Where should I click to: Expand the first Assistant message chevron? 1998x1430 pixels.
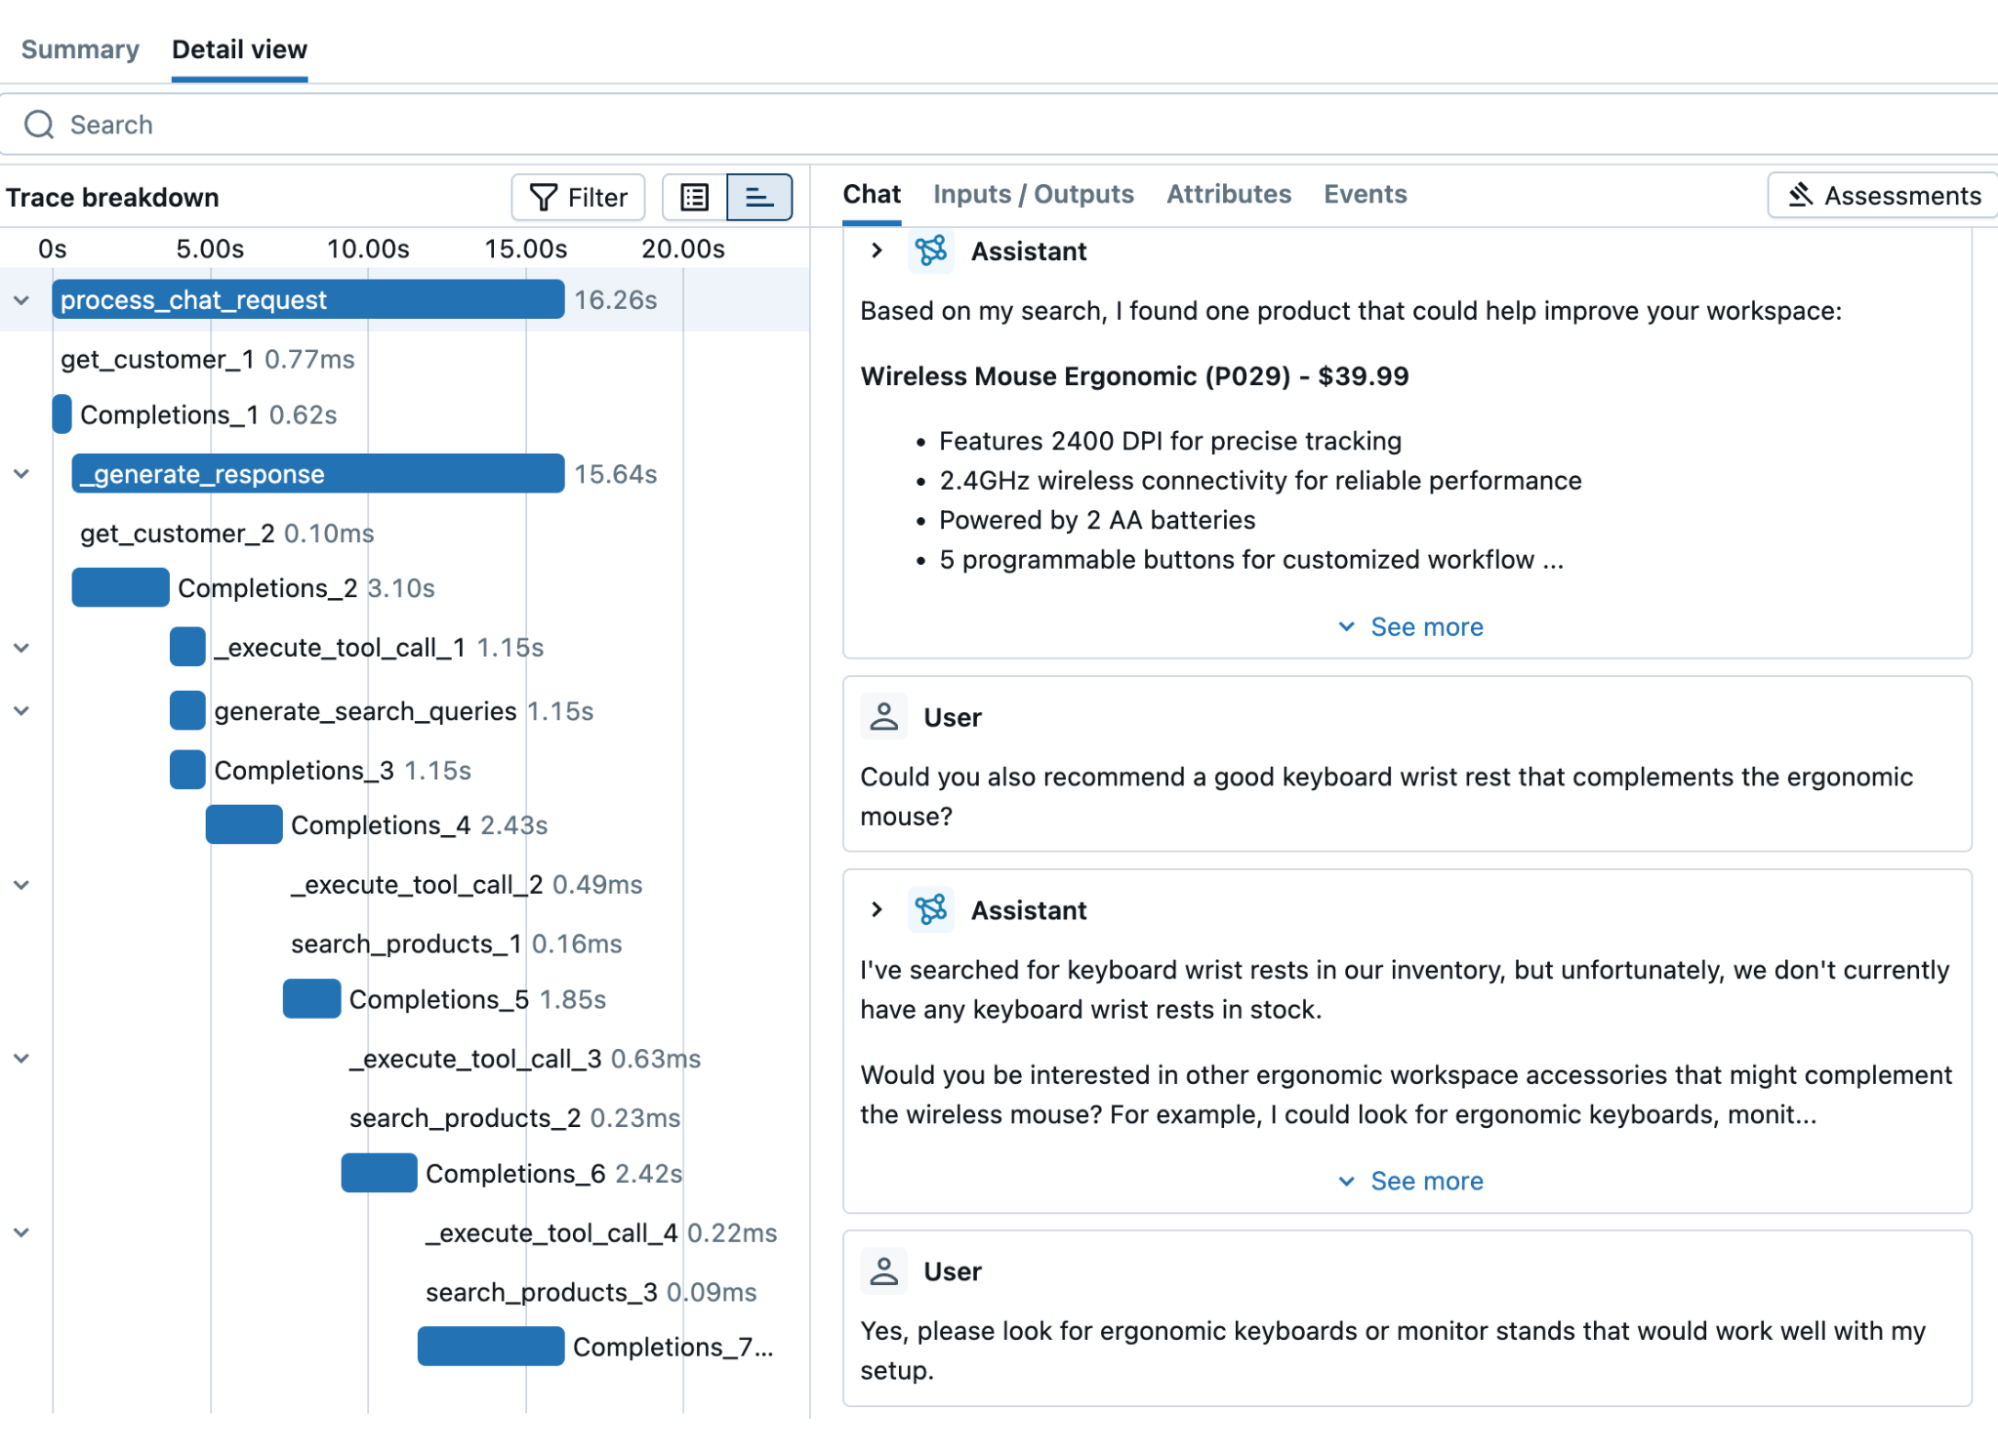(877, 251)
